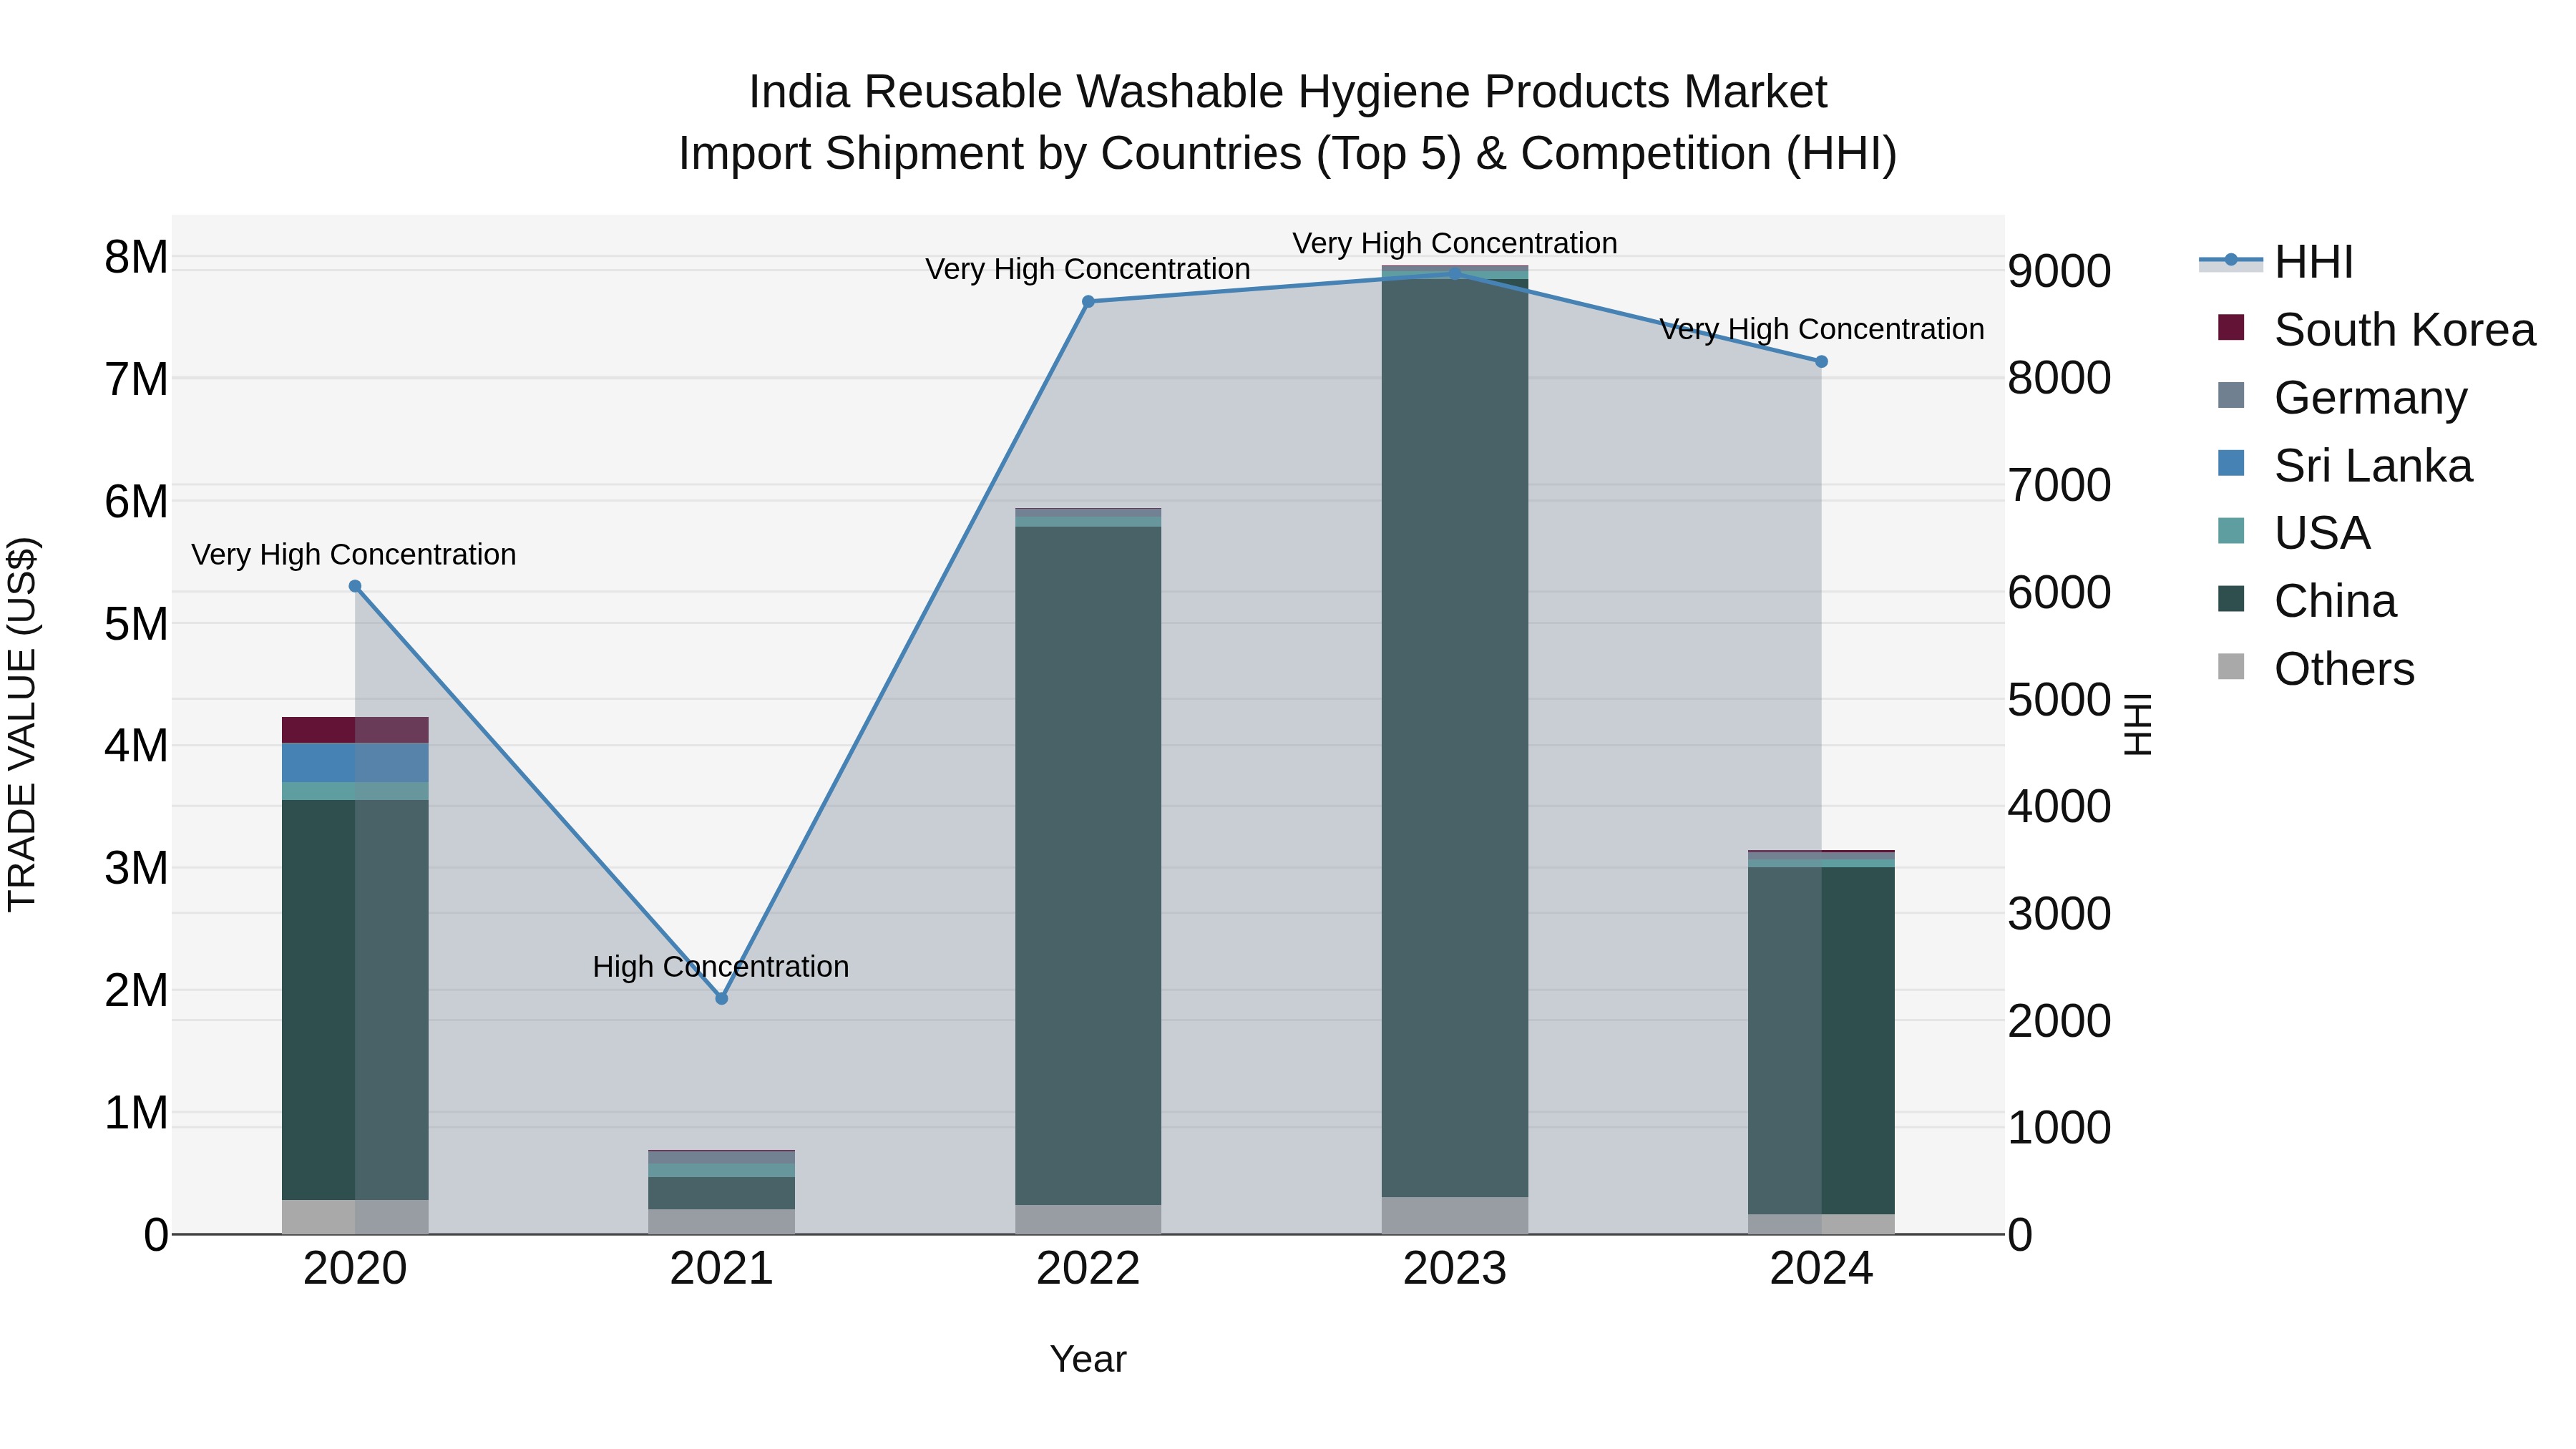
Task: Click the 2022 x-axis tick label
Action: [x=1088, y=1269]
